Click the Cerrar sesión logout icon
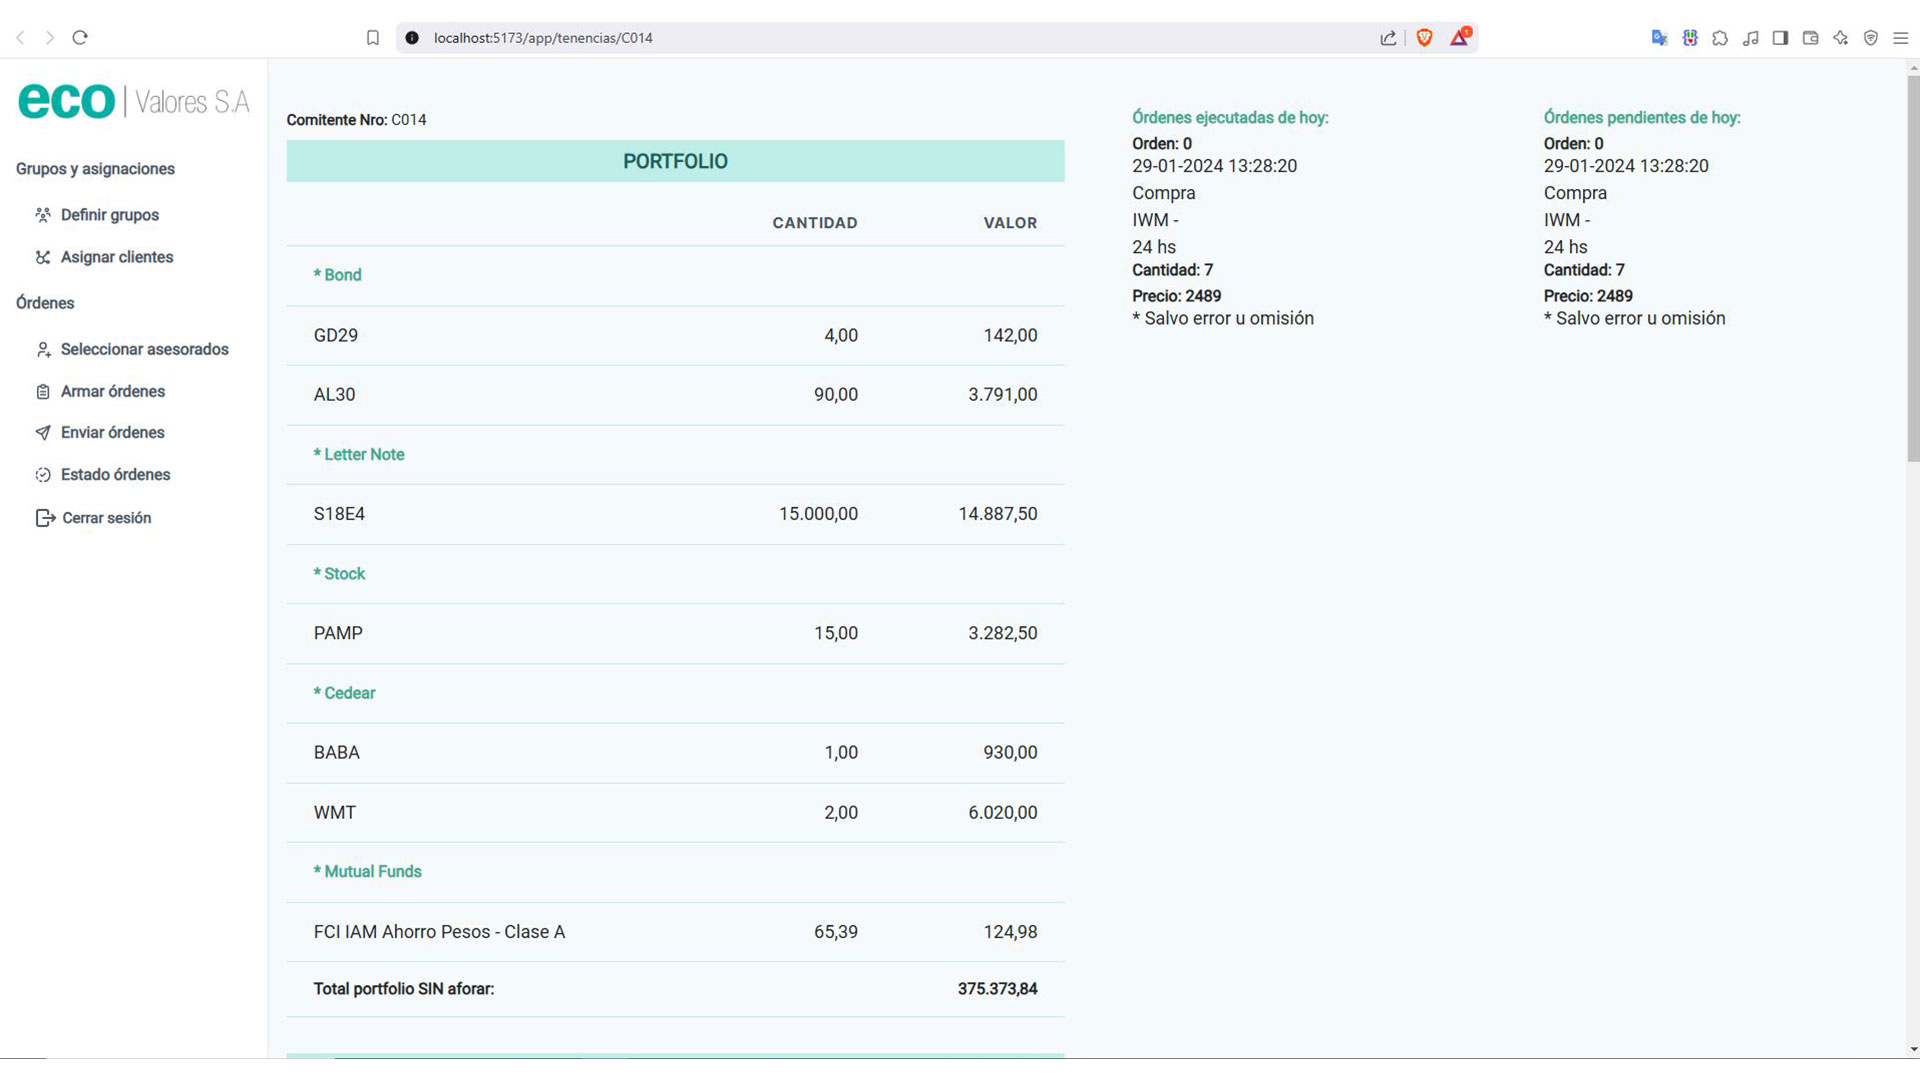The width and height of the screenshot is (1920, 1080). 45,518
